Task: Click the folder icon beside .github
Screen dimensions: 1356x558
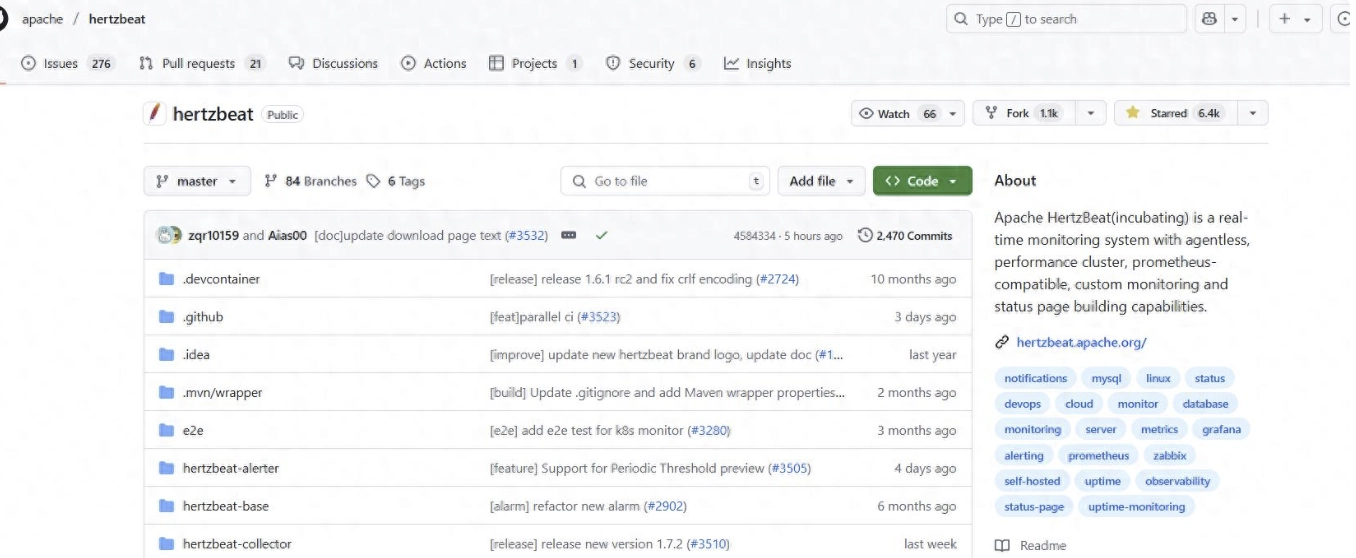Action: coord(166,317)
